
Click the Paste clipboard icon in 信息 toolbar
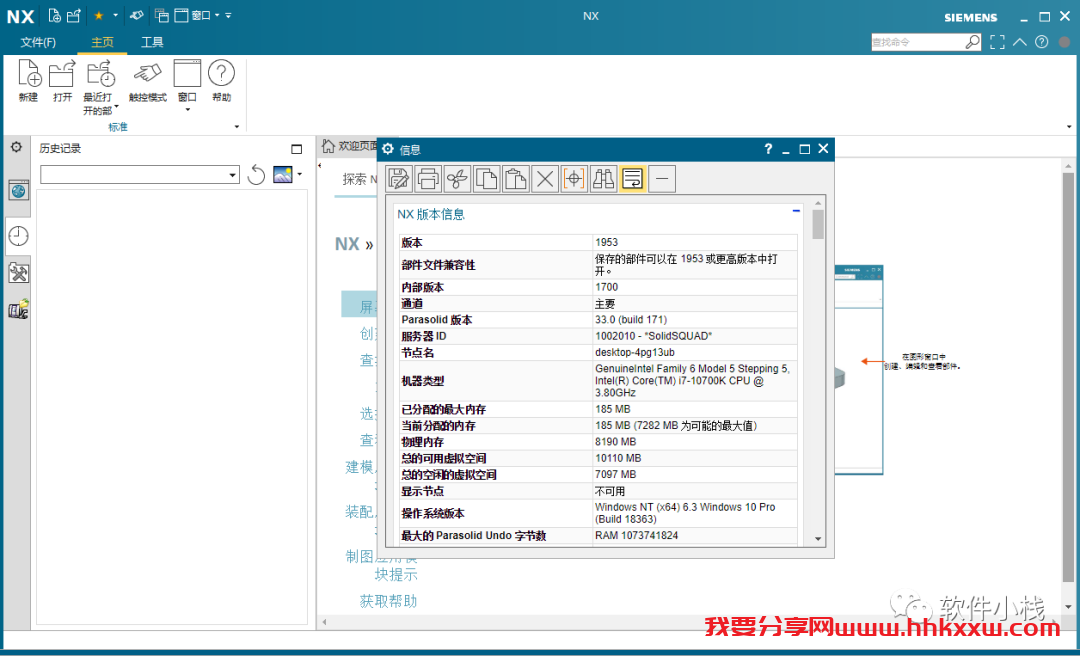click(516, 180)
